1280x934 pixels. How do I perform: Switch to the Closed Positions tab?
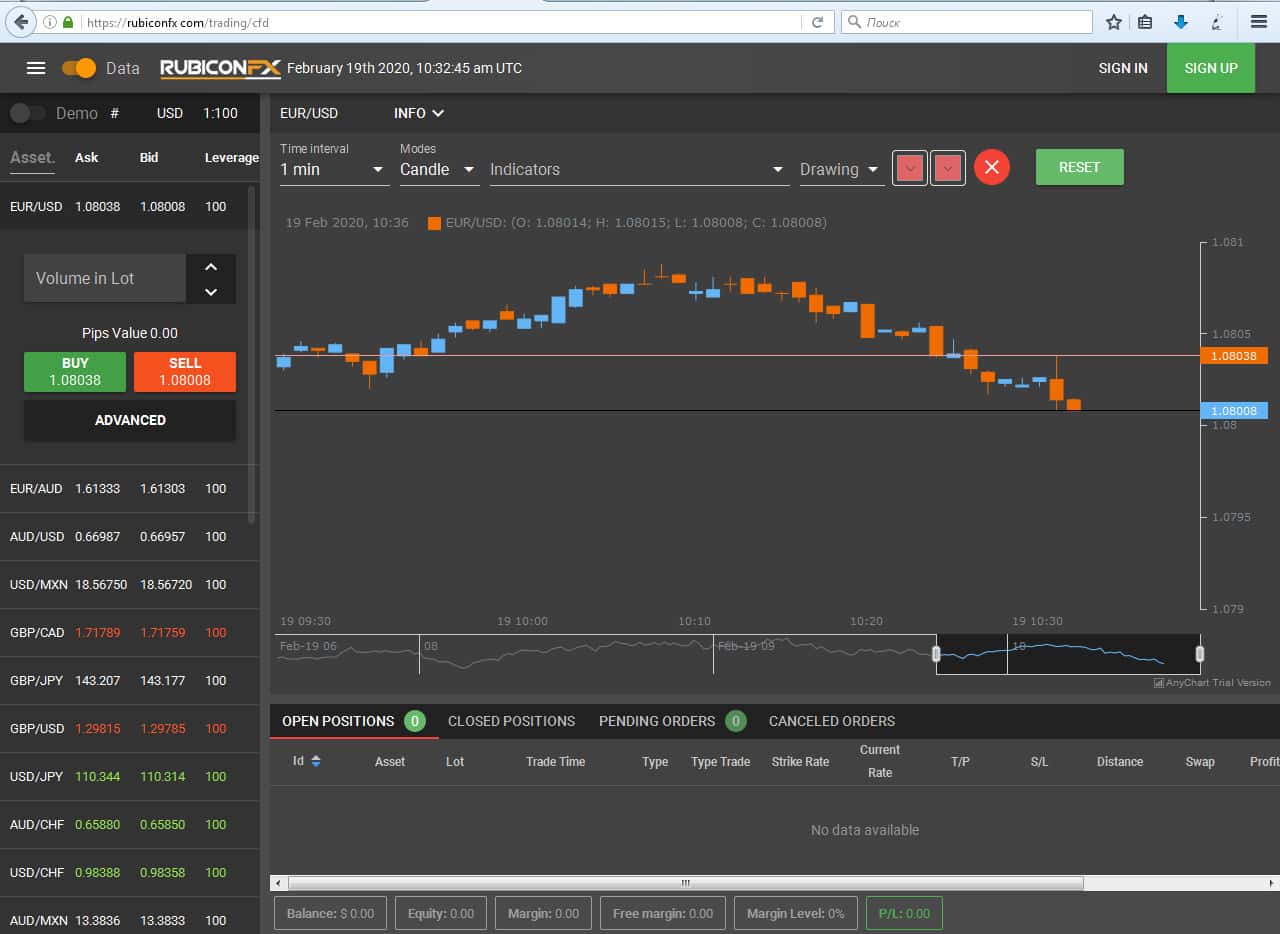pyautogui.click(x=511, y=721)
